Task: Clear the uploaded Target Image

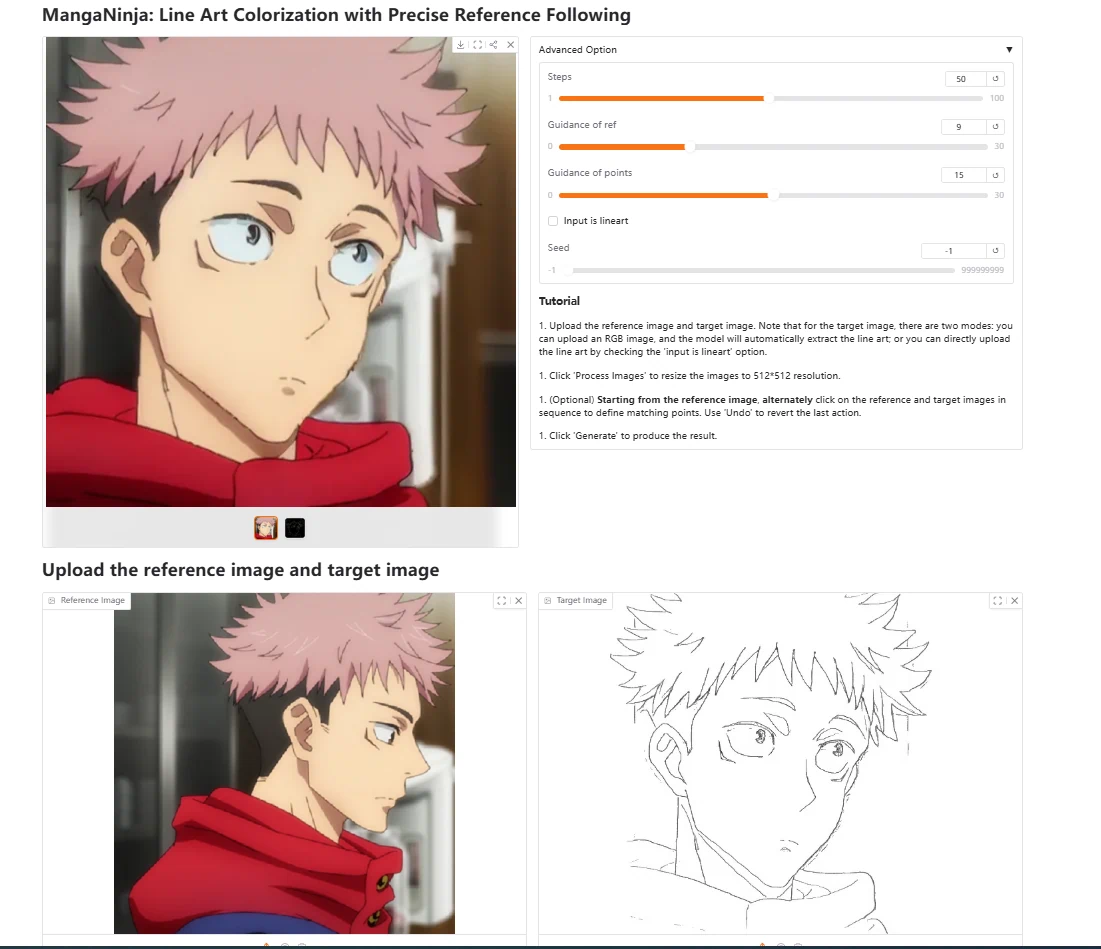Action: [x=1015, y=601]
